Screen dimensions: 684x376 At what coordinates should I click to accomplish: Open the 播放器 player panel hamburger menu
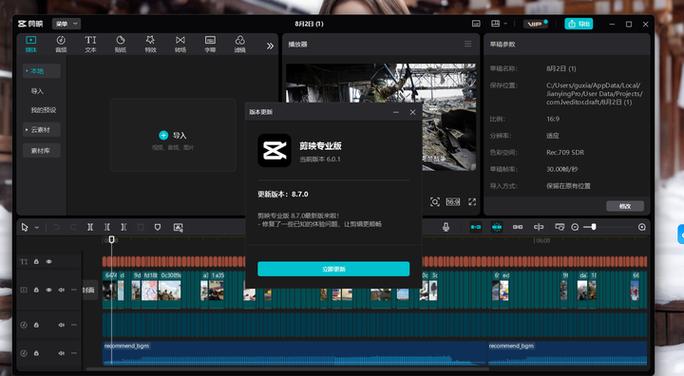(468, 44)
